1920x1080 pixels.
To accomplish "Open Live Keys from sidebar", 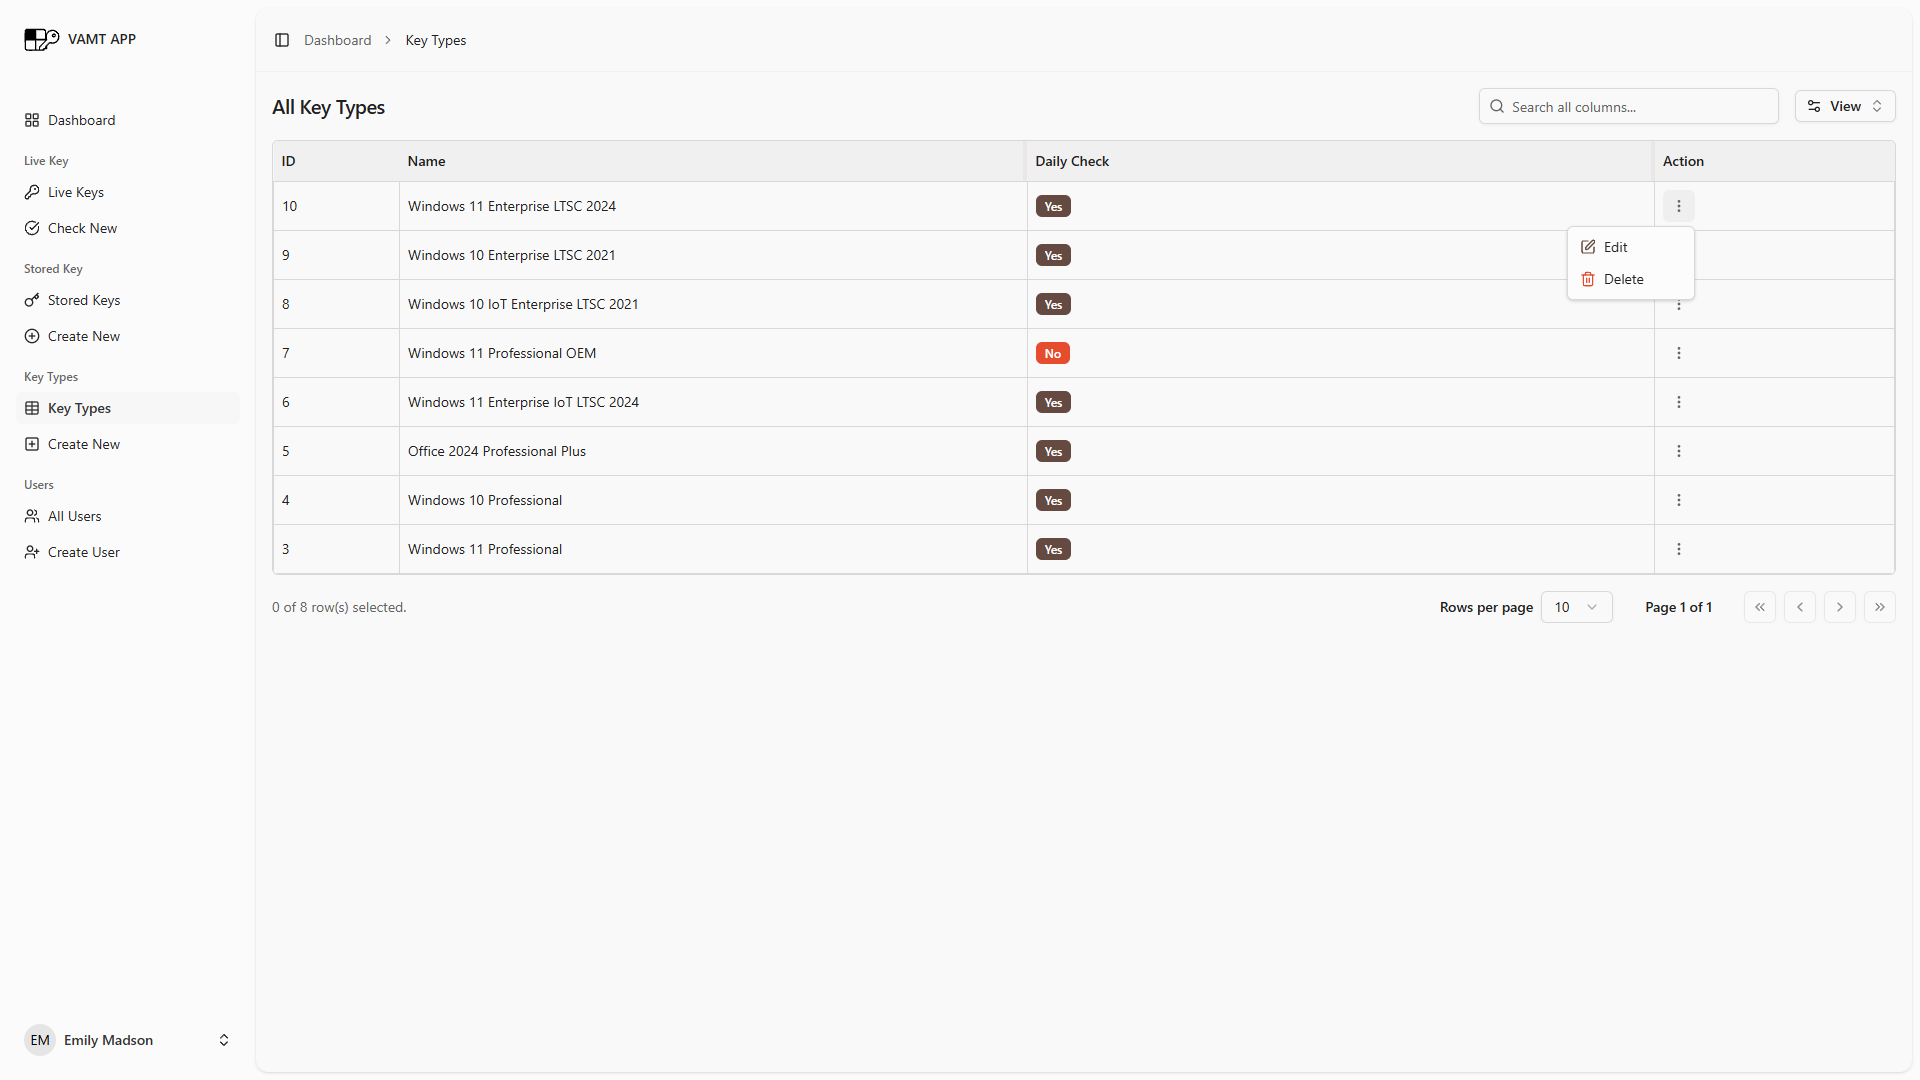I will pos(76,192).
